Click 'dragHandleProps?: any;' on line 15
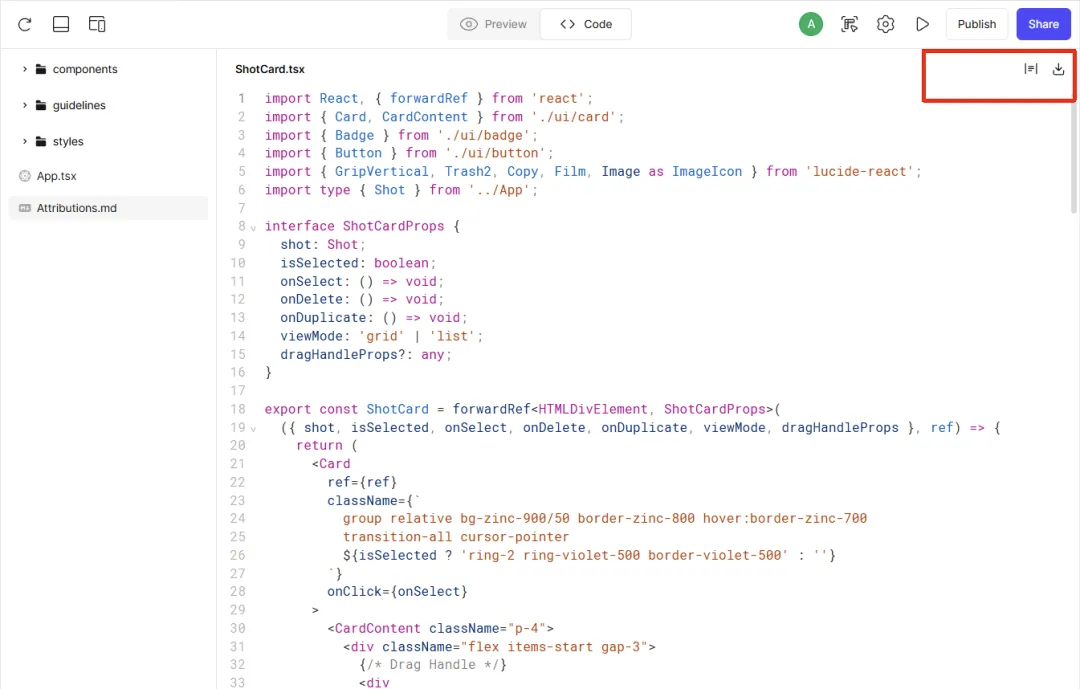1080x689 pixels. [x=366, y=355]
